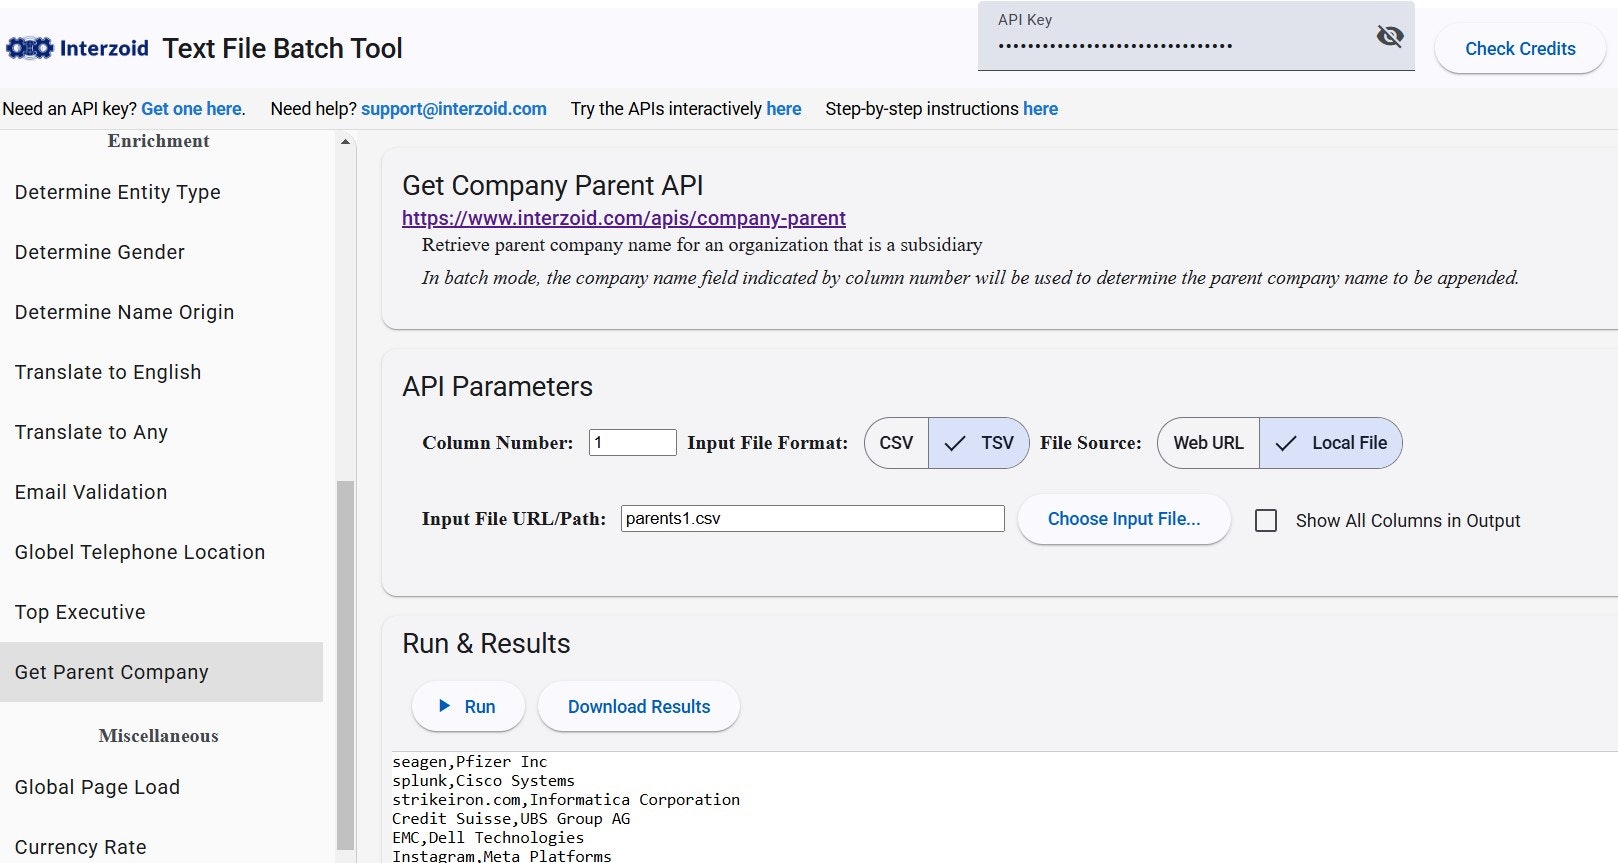Click result line 'Credit Suisse,UBS Group AG'
Screen dimensions: 1618x863
point(511,819)
